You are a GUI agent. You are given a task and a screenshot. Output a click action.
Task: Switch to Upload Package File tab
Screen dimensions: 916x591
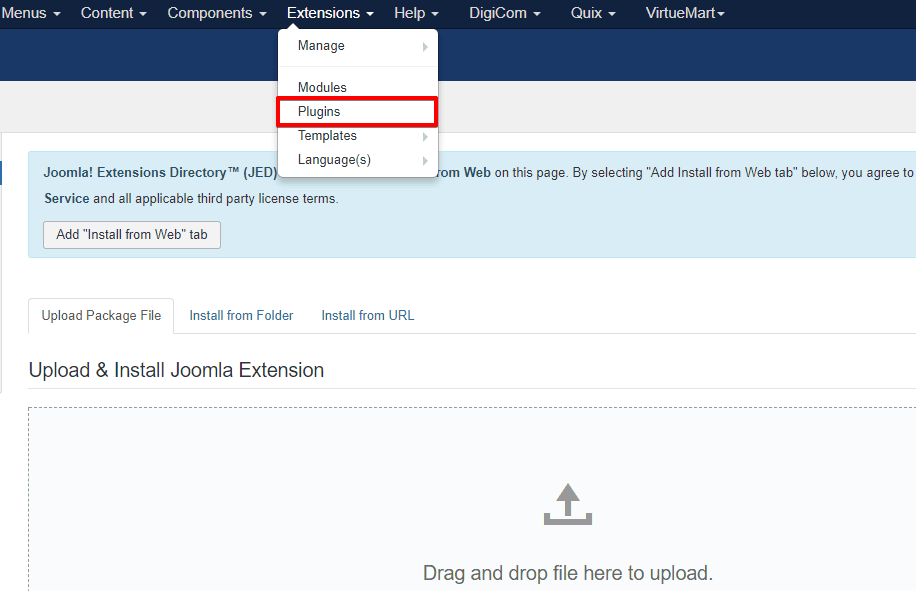(x=101, y=315)
